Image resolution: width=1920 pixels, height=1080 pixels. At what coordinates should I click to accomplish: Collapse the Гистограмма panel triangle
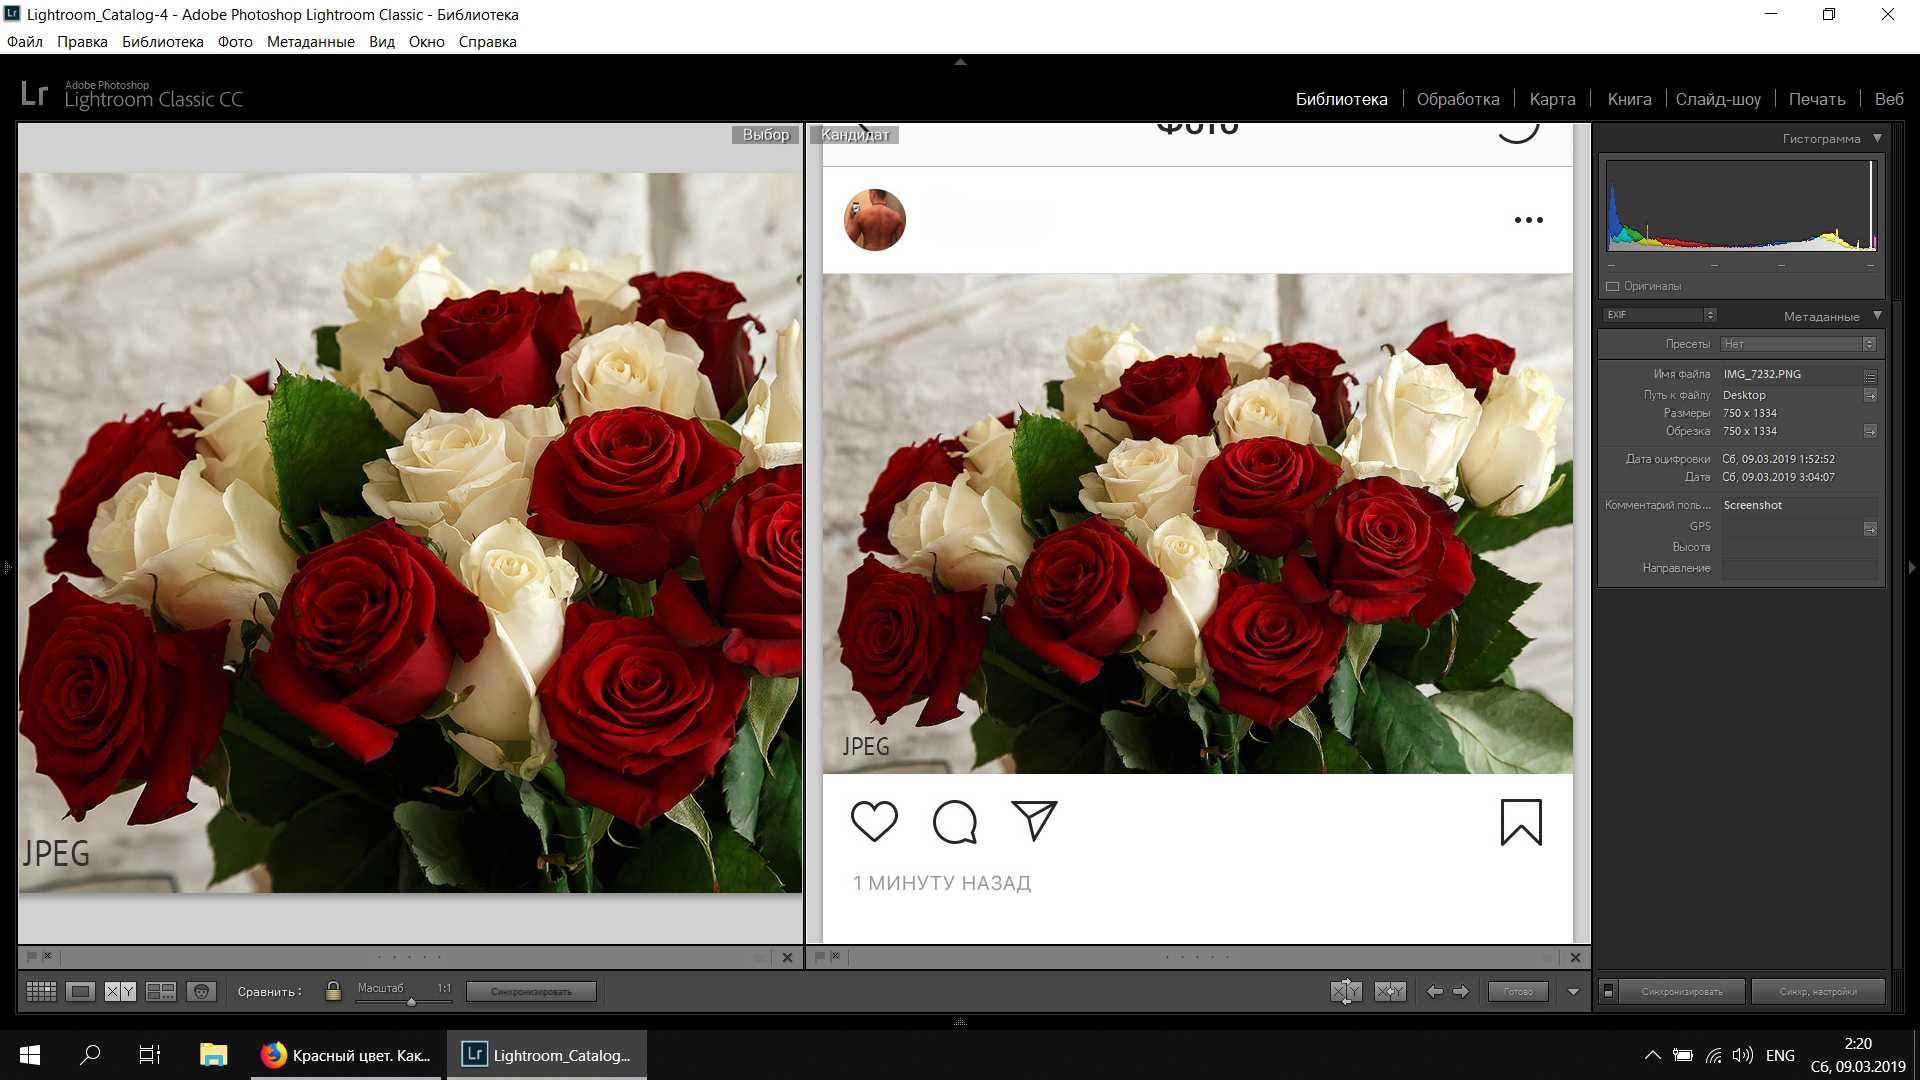coord(1877,138)
